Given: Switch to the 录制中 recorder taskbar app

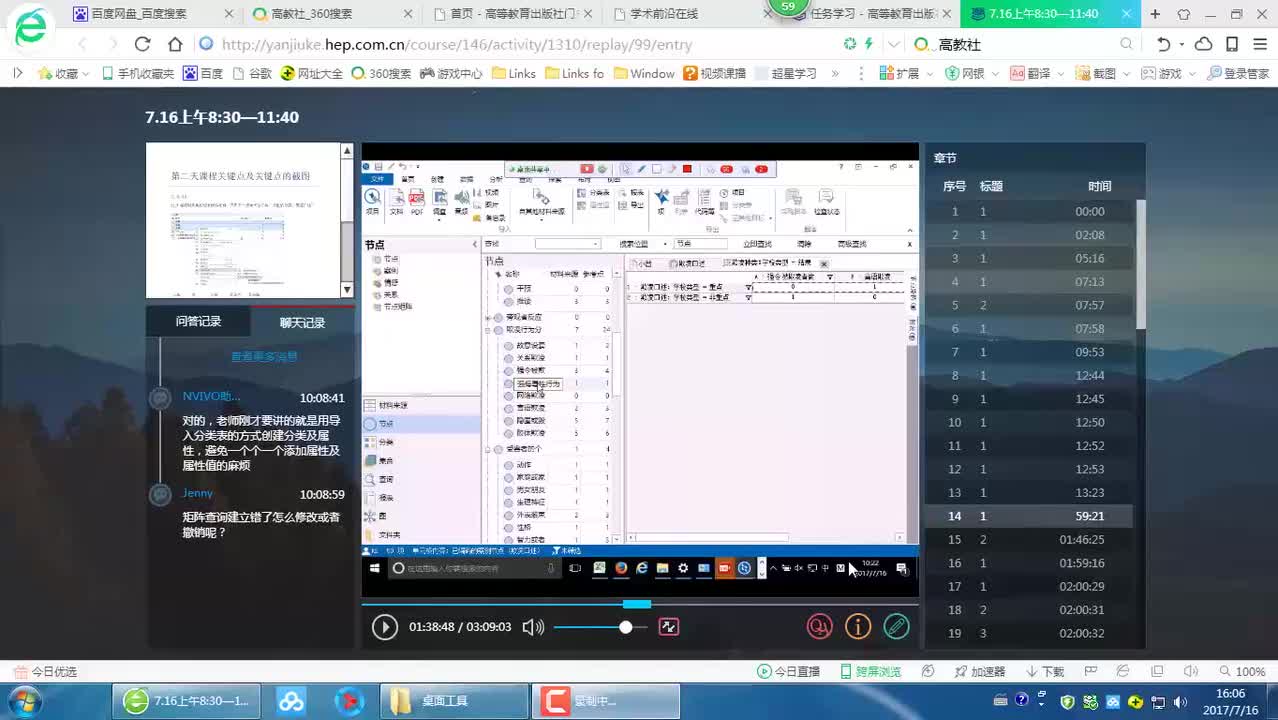Looking at the screenshot, I should pos(605,701).
